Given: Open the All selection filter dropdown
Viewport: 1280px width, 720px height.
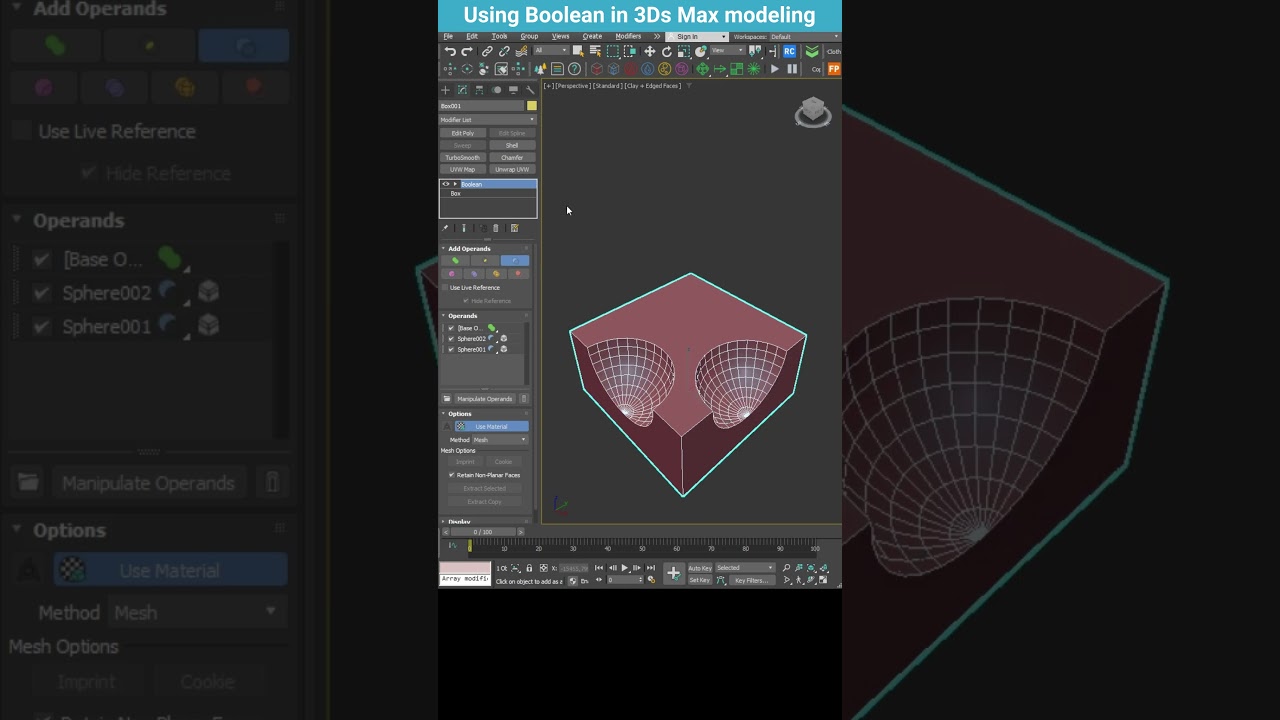Looking at the screenshot, I should 551,51.
